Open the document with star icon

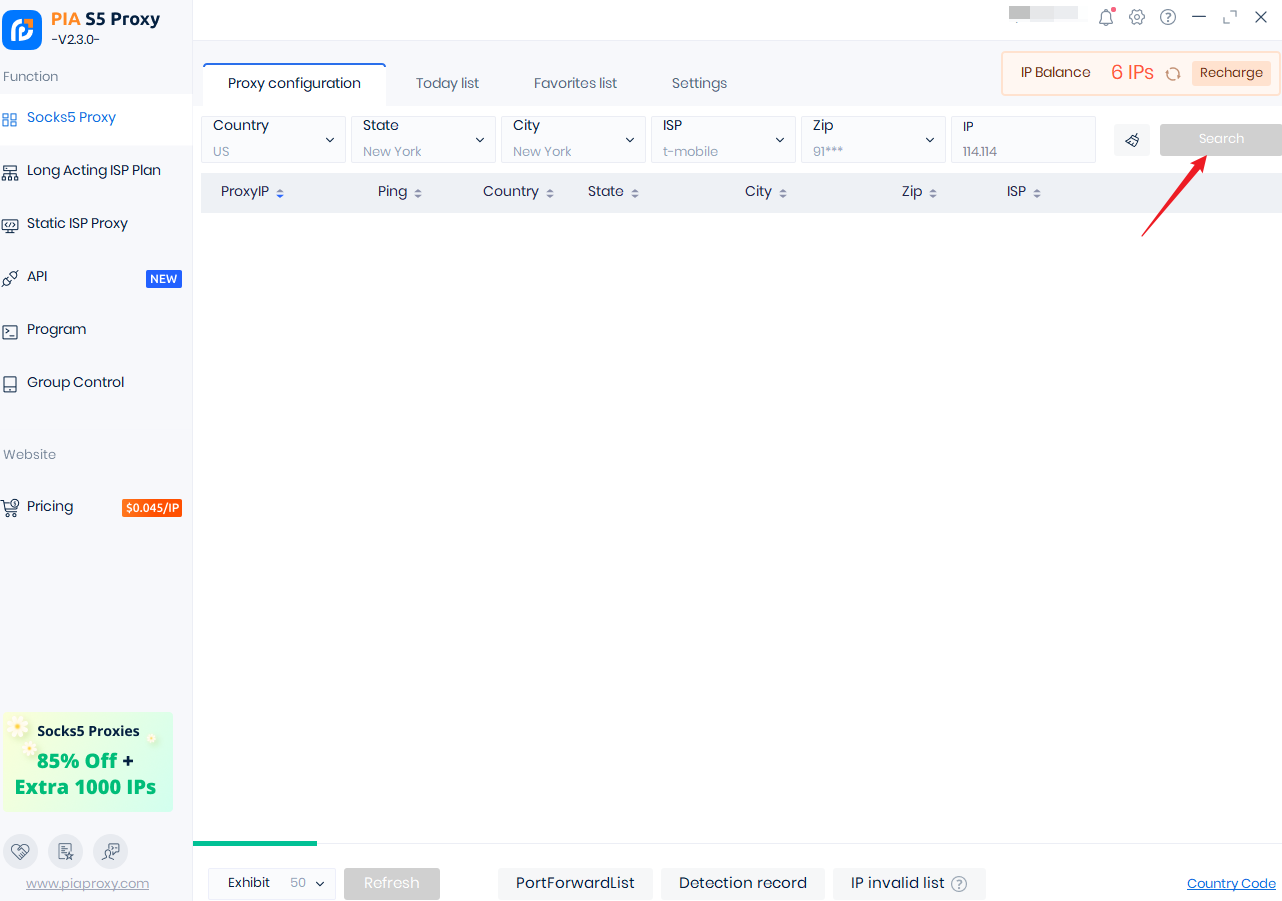tap(66, 851)
